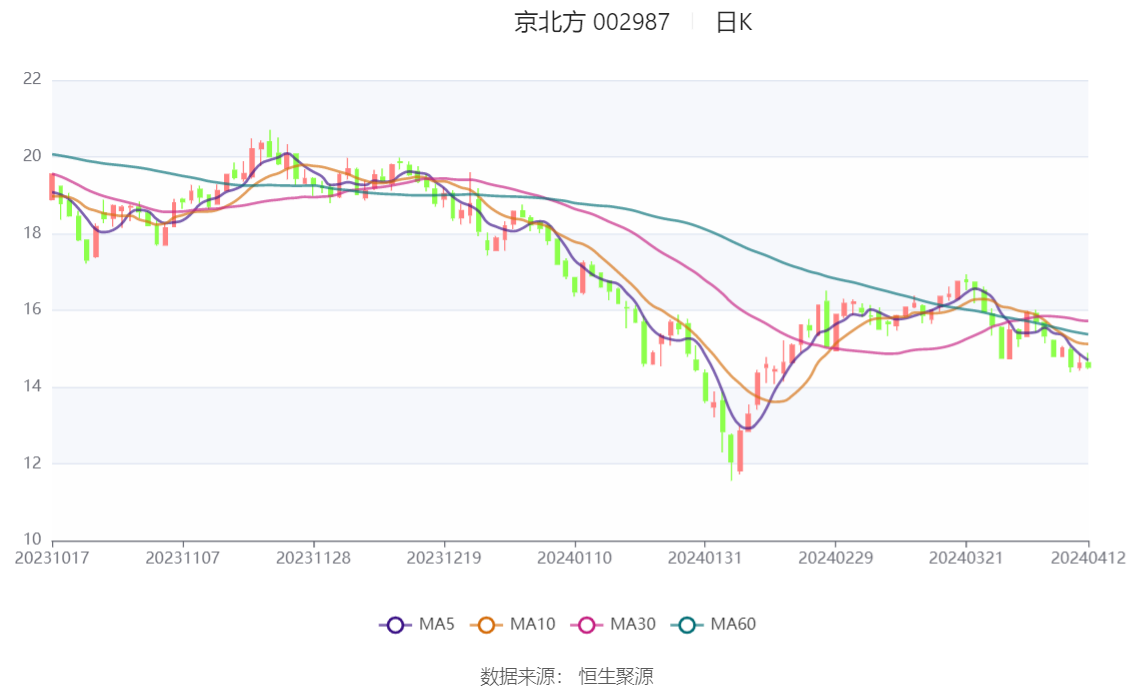Disable the MA60 series via legend label
Image resolution: width=1134 pixels, height=689 pixels.
coord(733,625)
